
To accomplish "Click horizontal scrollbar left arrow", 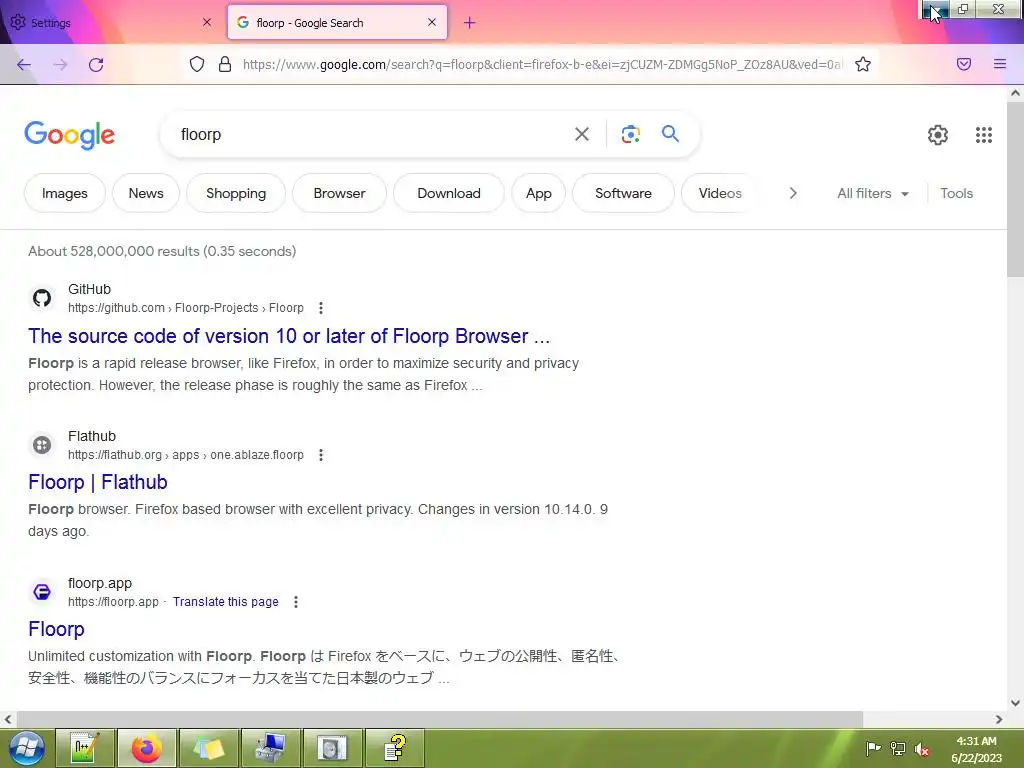I will [8, 719].
